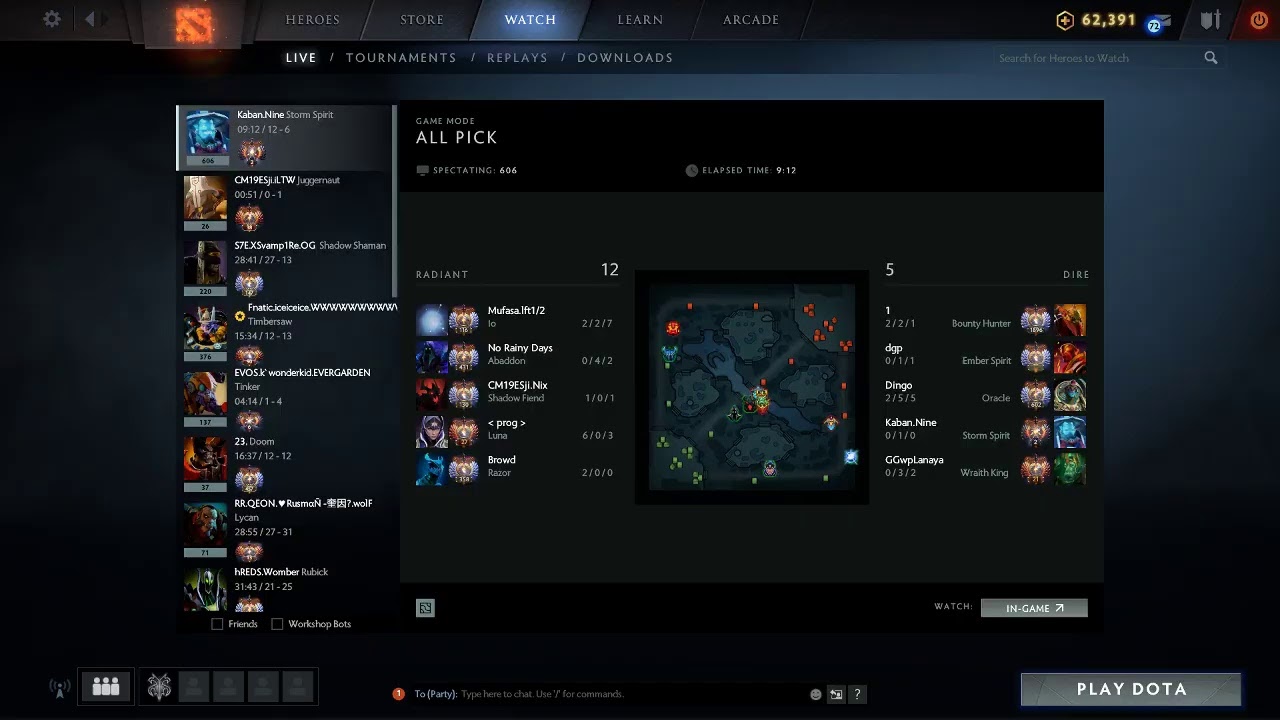Click the first party slot avatar
Image resolution: width=1280 pixels, height=720 pixels.
(160, 686)
